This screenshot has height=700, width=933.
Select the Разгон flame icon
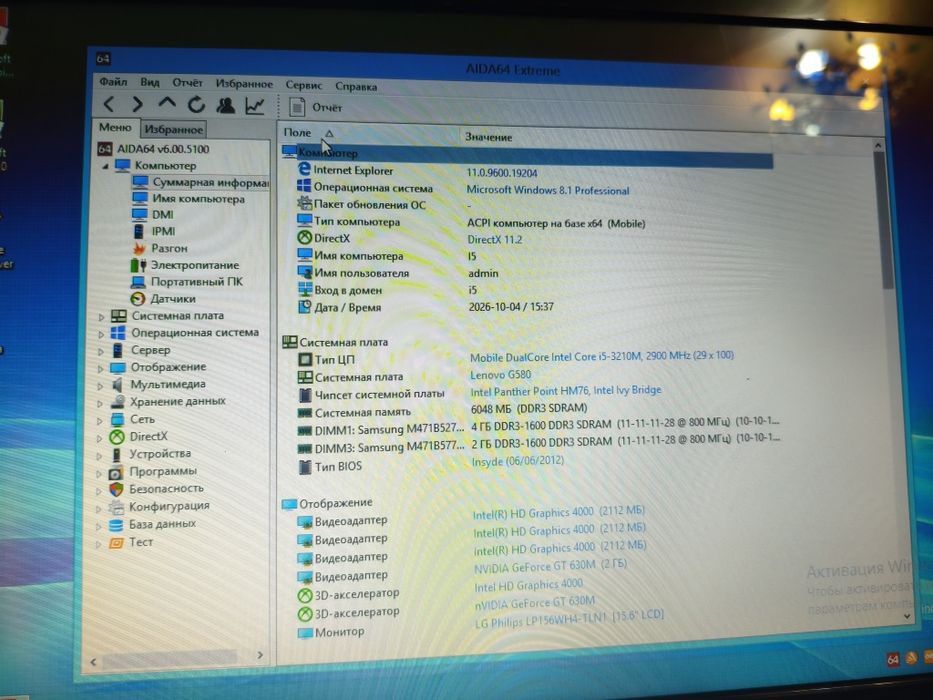point(139,248)
